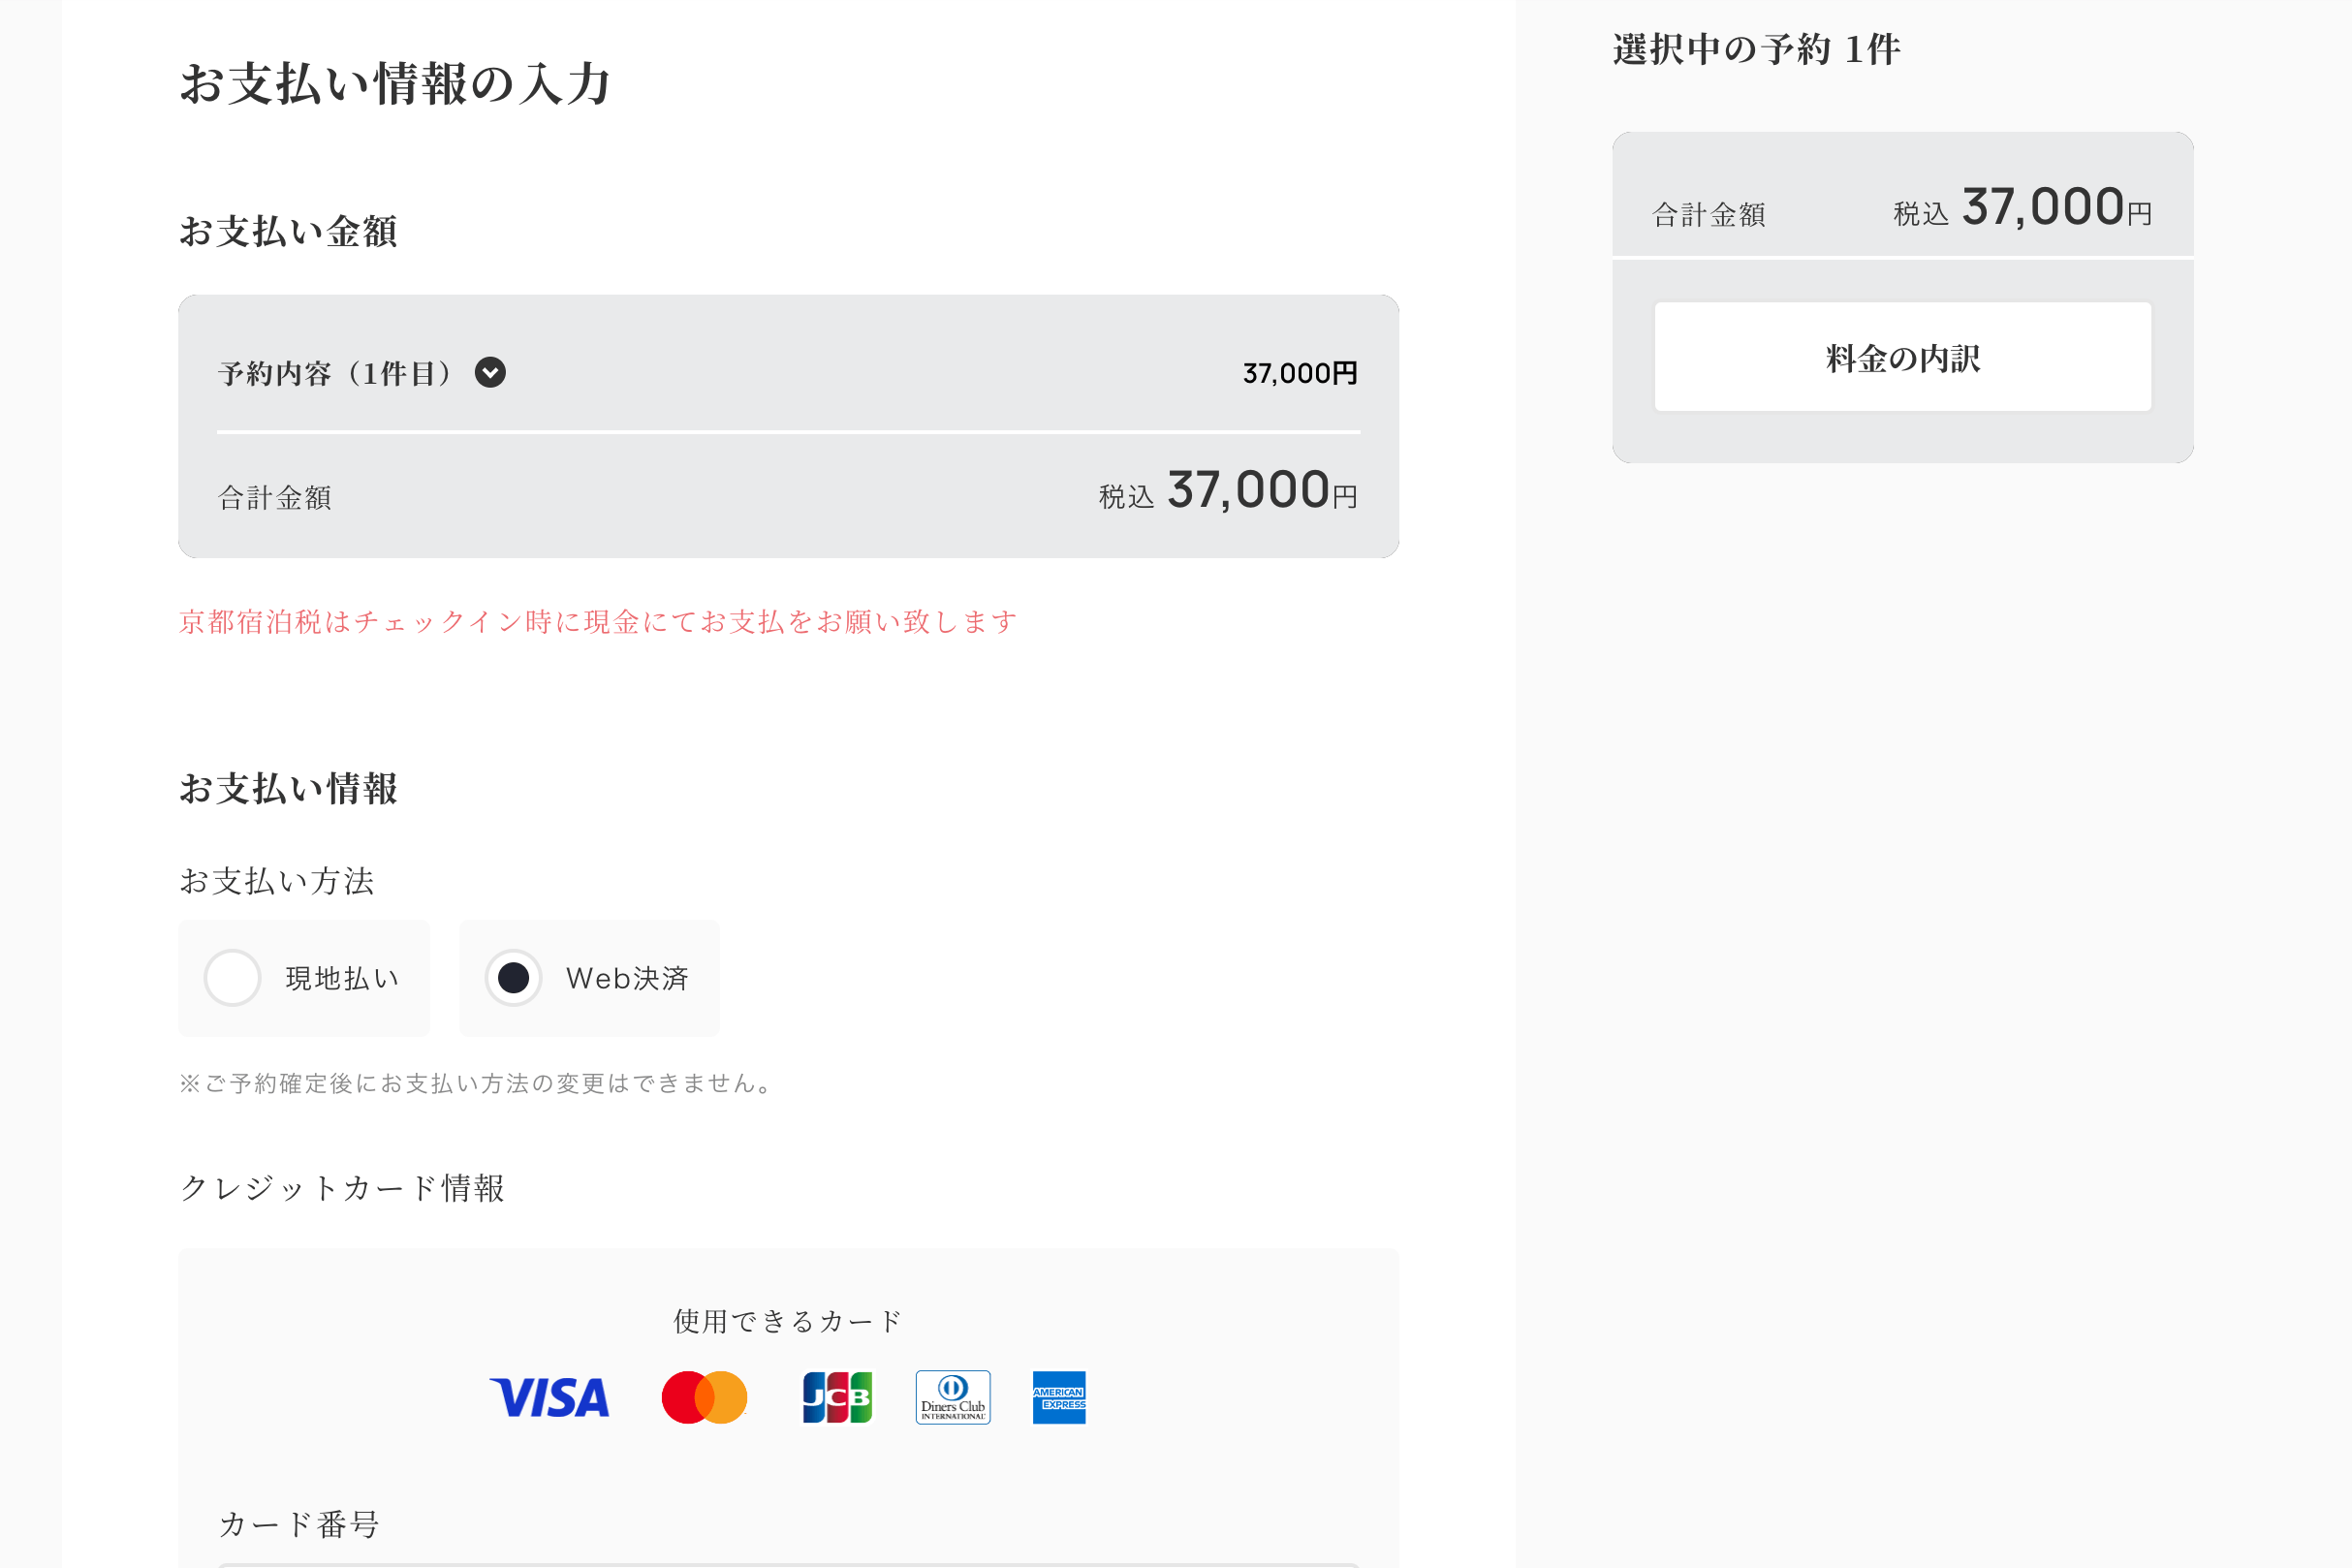The image size is (2352, 1568).
Task: Click the 選択中の予約 1件 header
Action: click(1756, 48)
